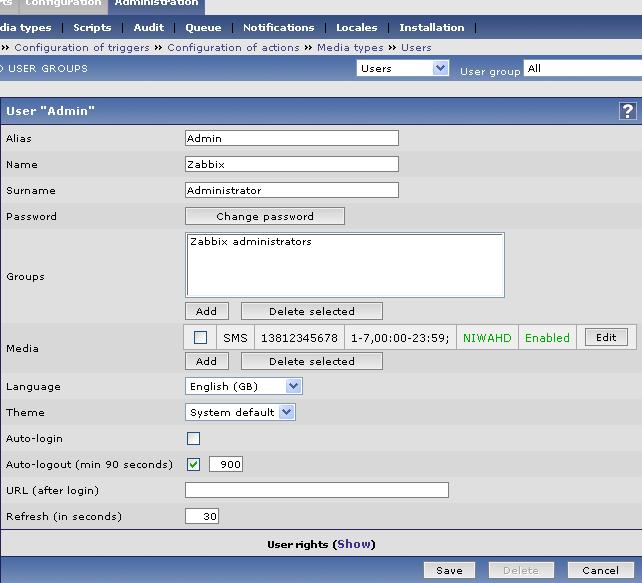The image size is (642, 583).
Task: Open the Notifications submenu item
Action: tap(279, 27)
